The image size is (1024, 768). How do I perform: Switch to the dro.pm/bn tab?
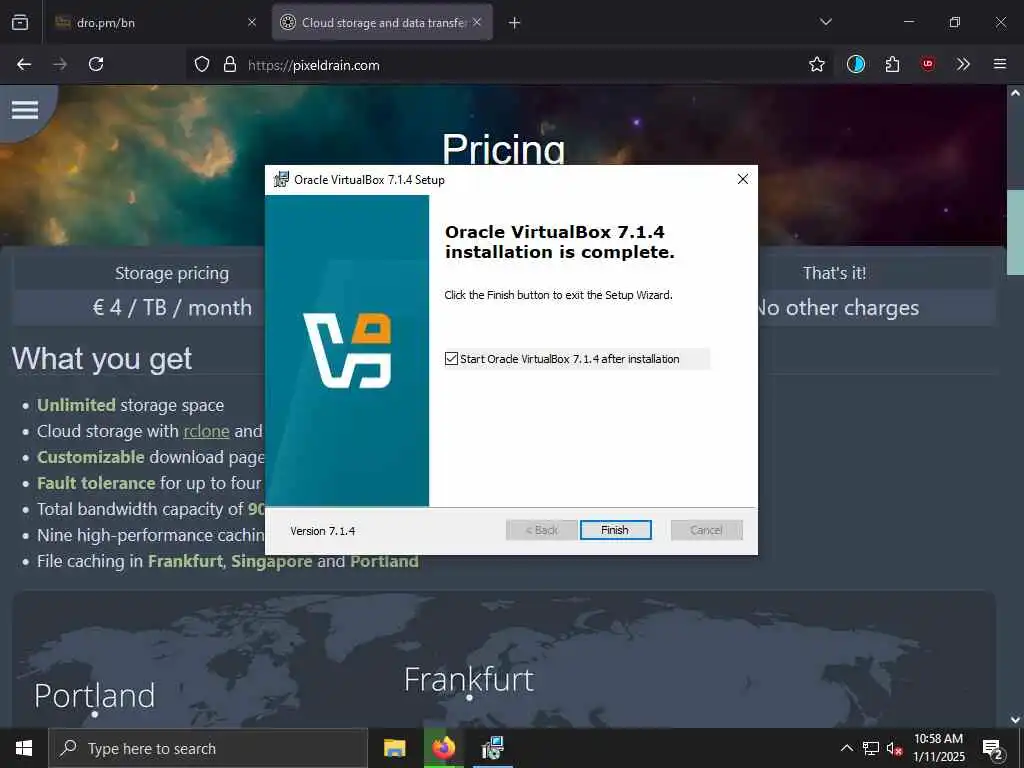(155, 23)
